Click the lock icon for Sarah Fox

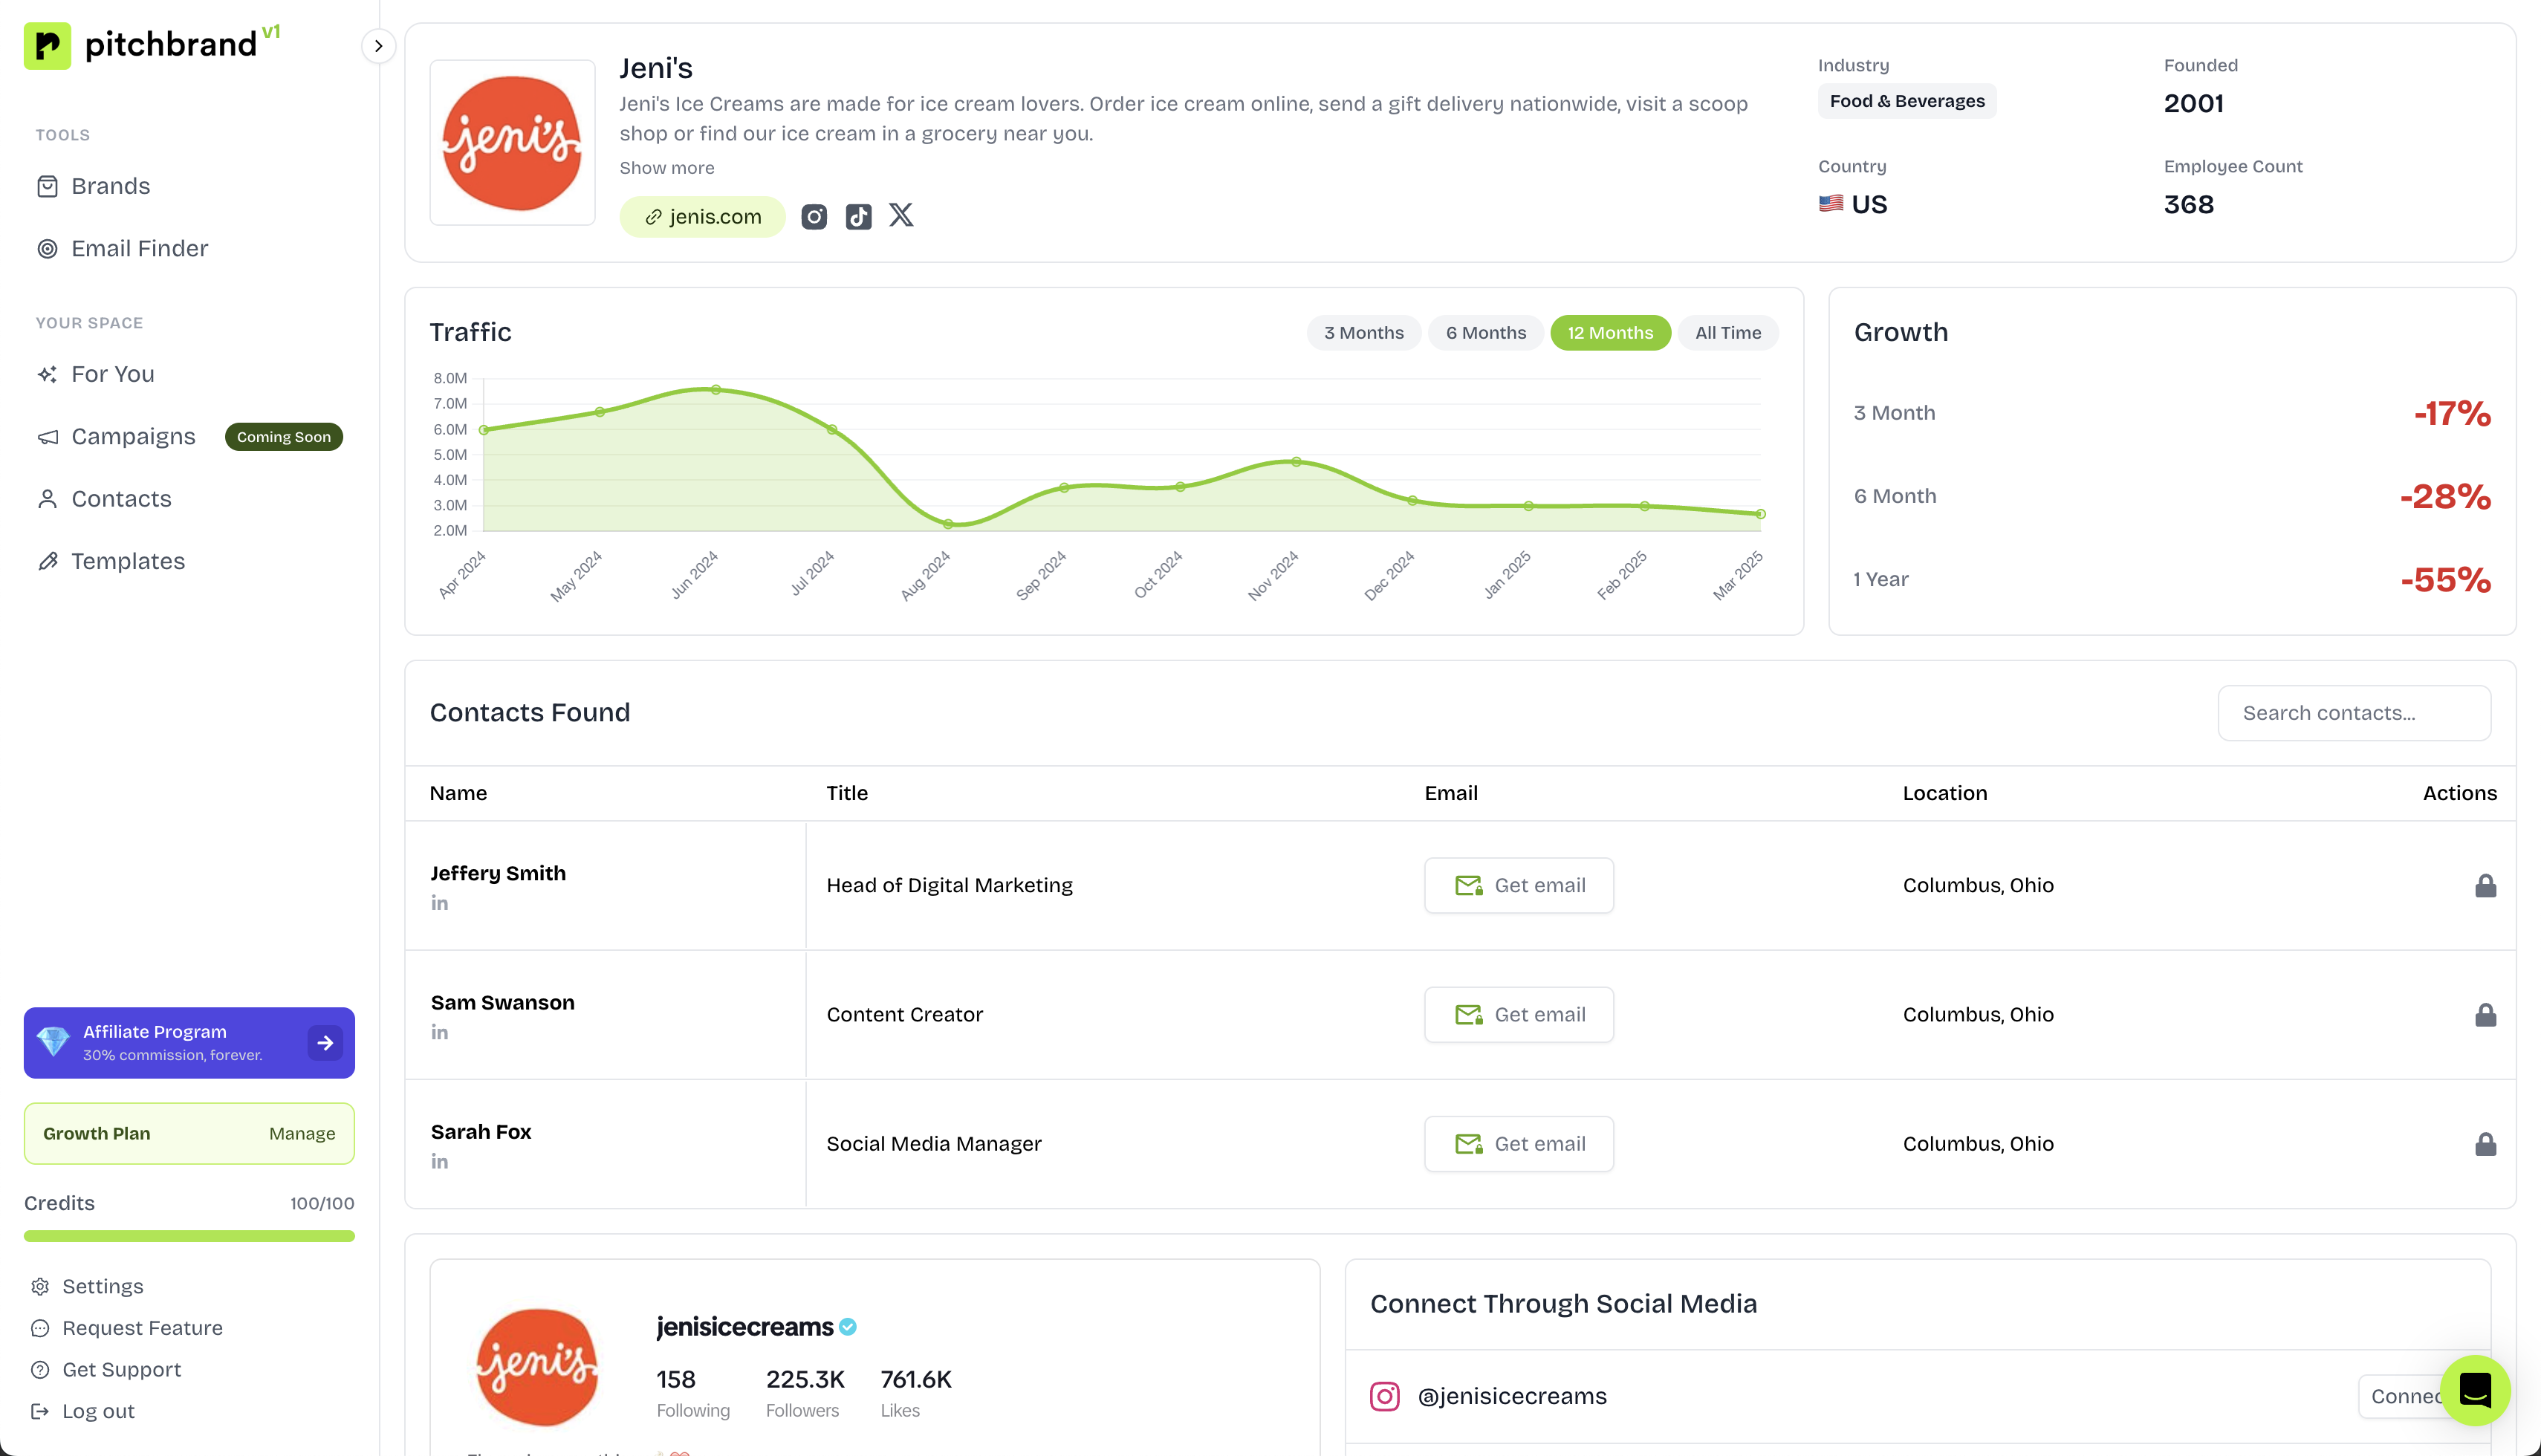(x=2485, y=1144)
